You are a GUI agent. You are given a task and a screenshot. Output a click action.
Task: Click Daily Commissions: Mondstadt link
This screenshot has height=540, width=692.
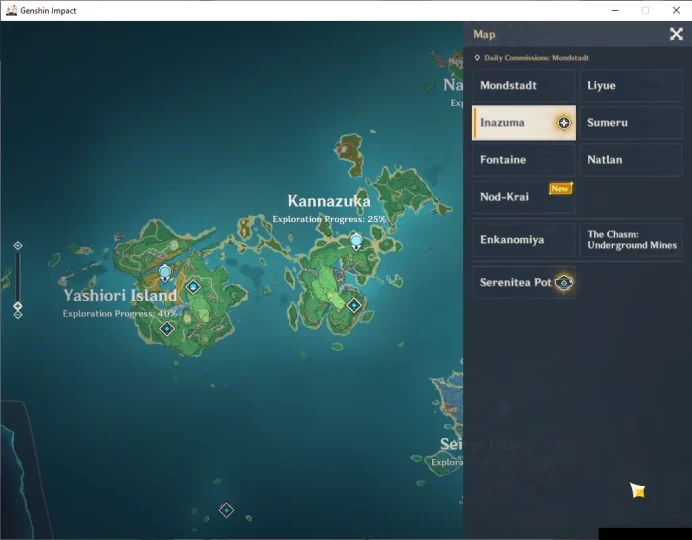pyautogui.click(x=536, y=58)
